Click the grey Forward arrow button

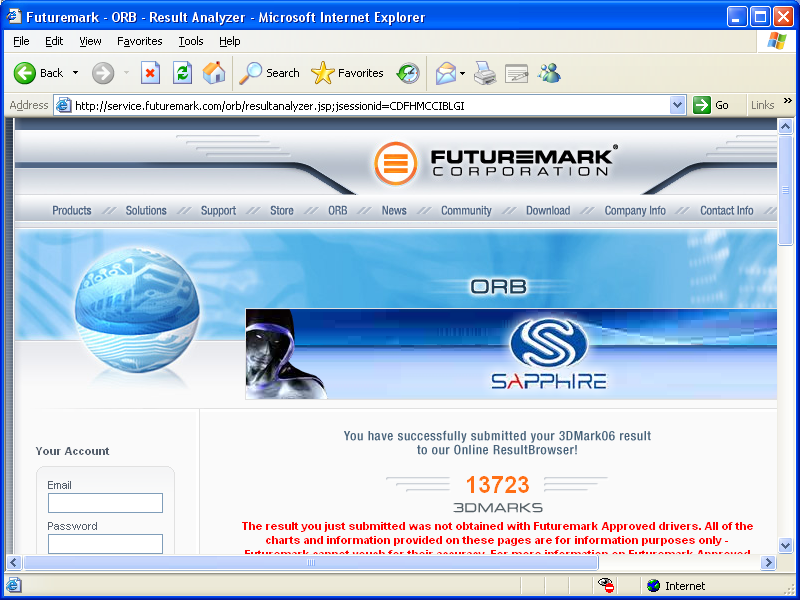(x=103, y=73)
